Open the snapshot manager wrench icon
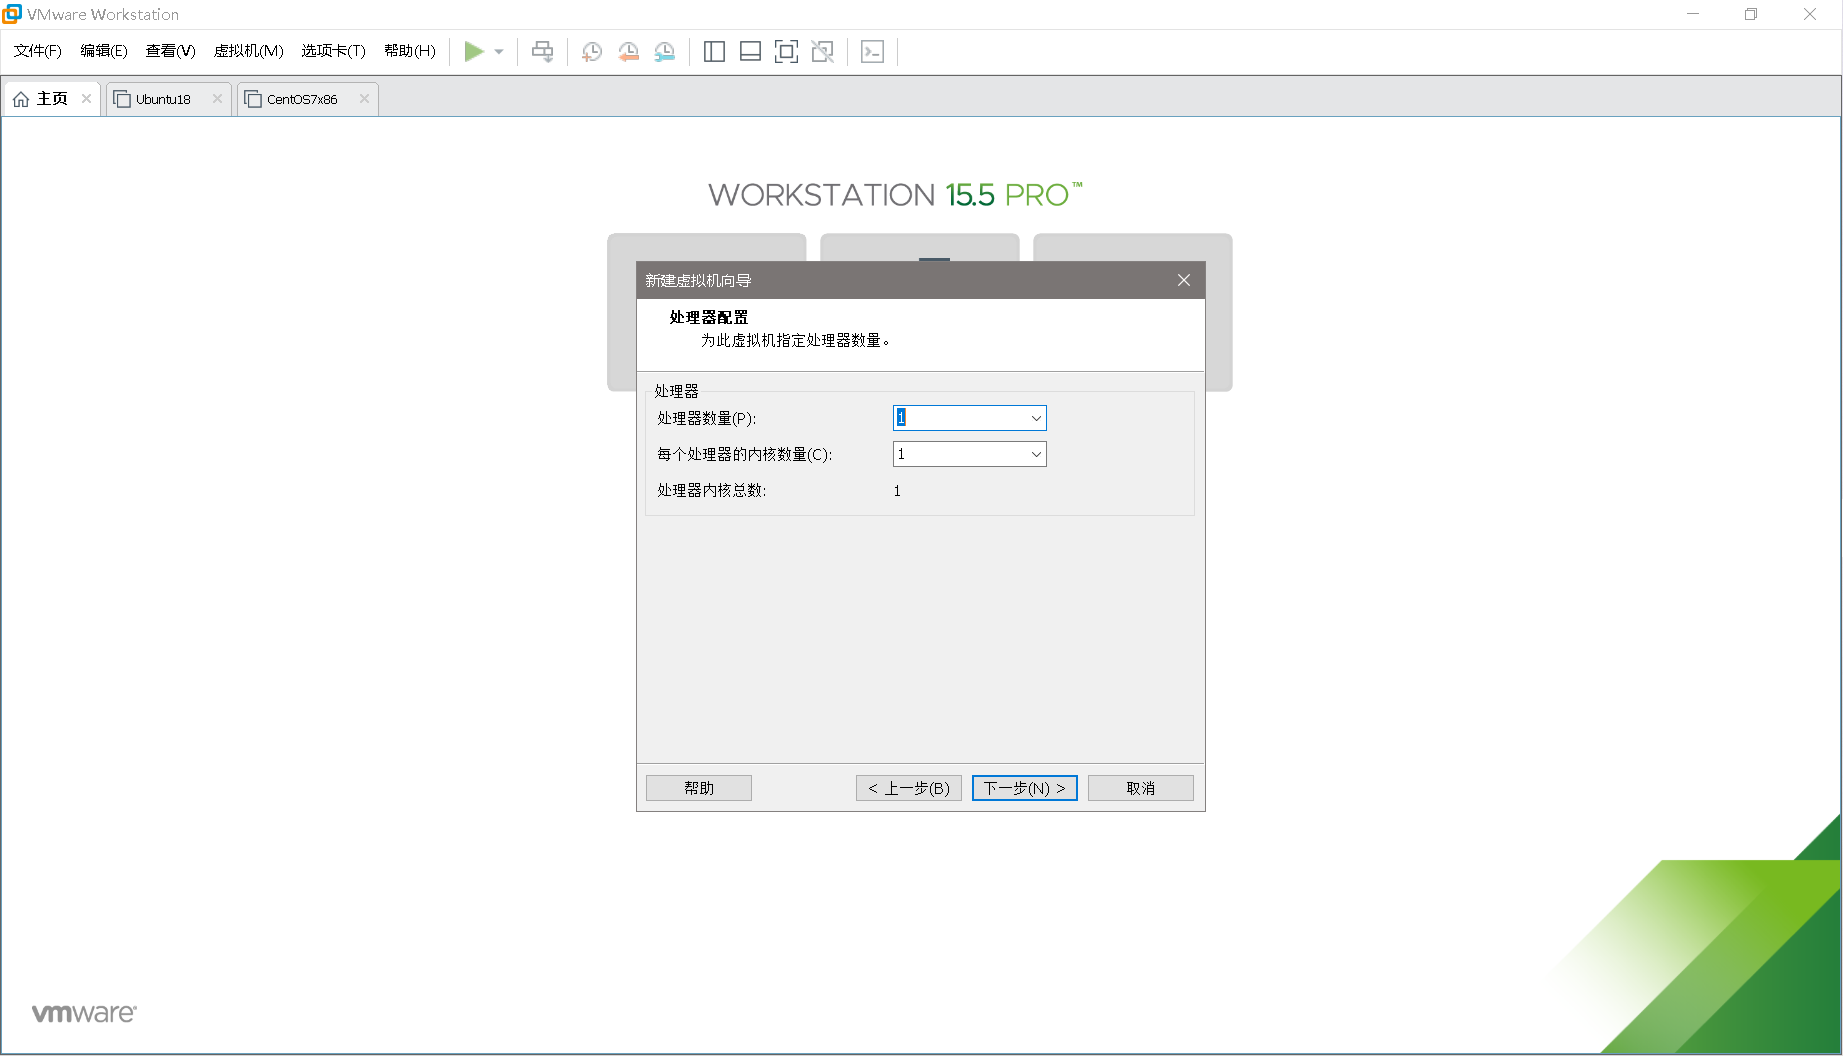Image resolution: width=1843 pixels, height=1056 pixels. 664,52
